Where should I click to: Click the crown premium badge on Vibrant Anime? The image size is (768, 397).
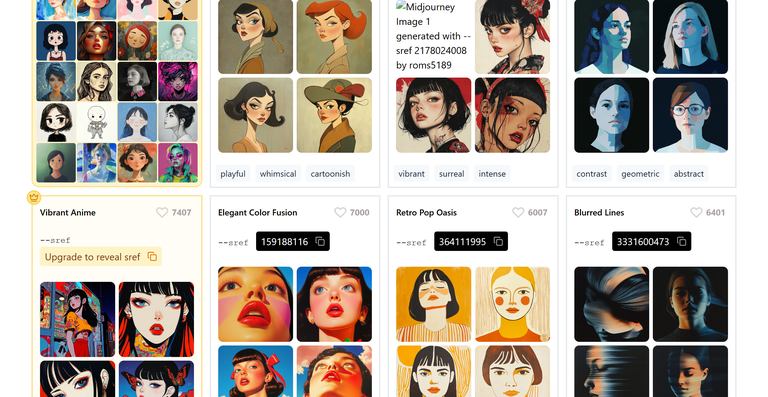tap(34, 197)
